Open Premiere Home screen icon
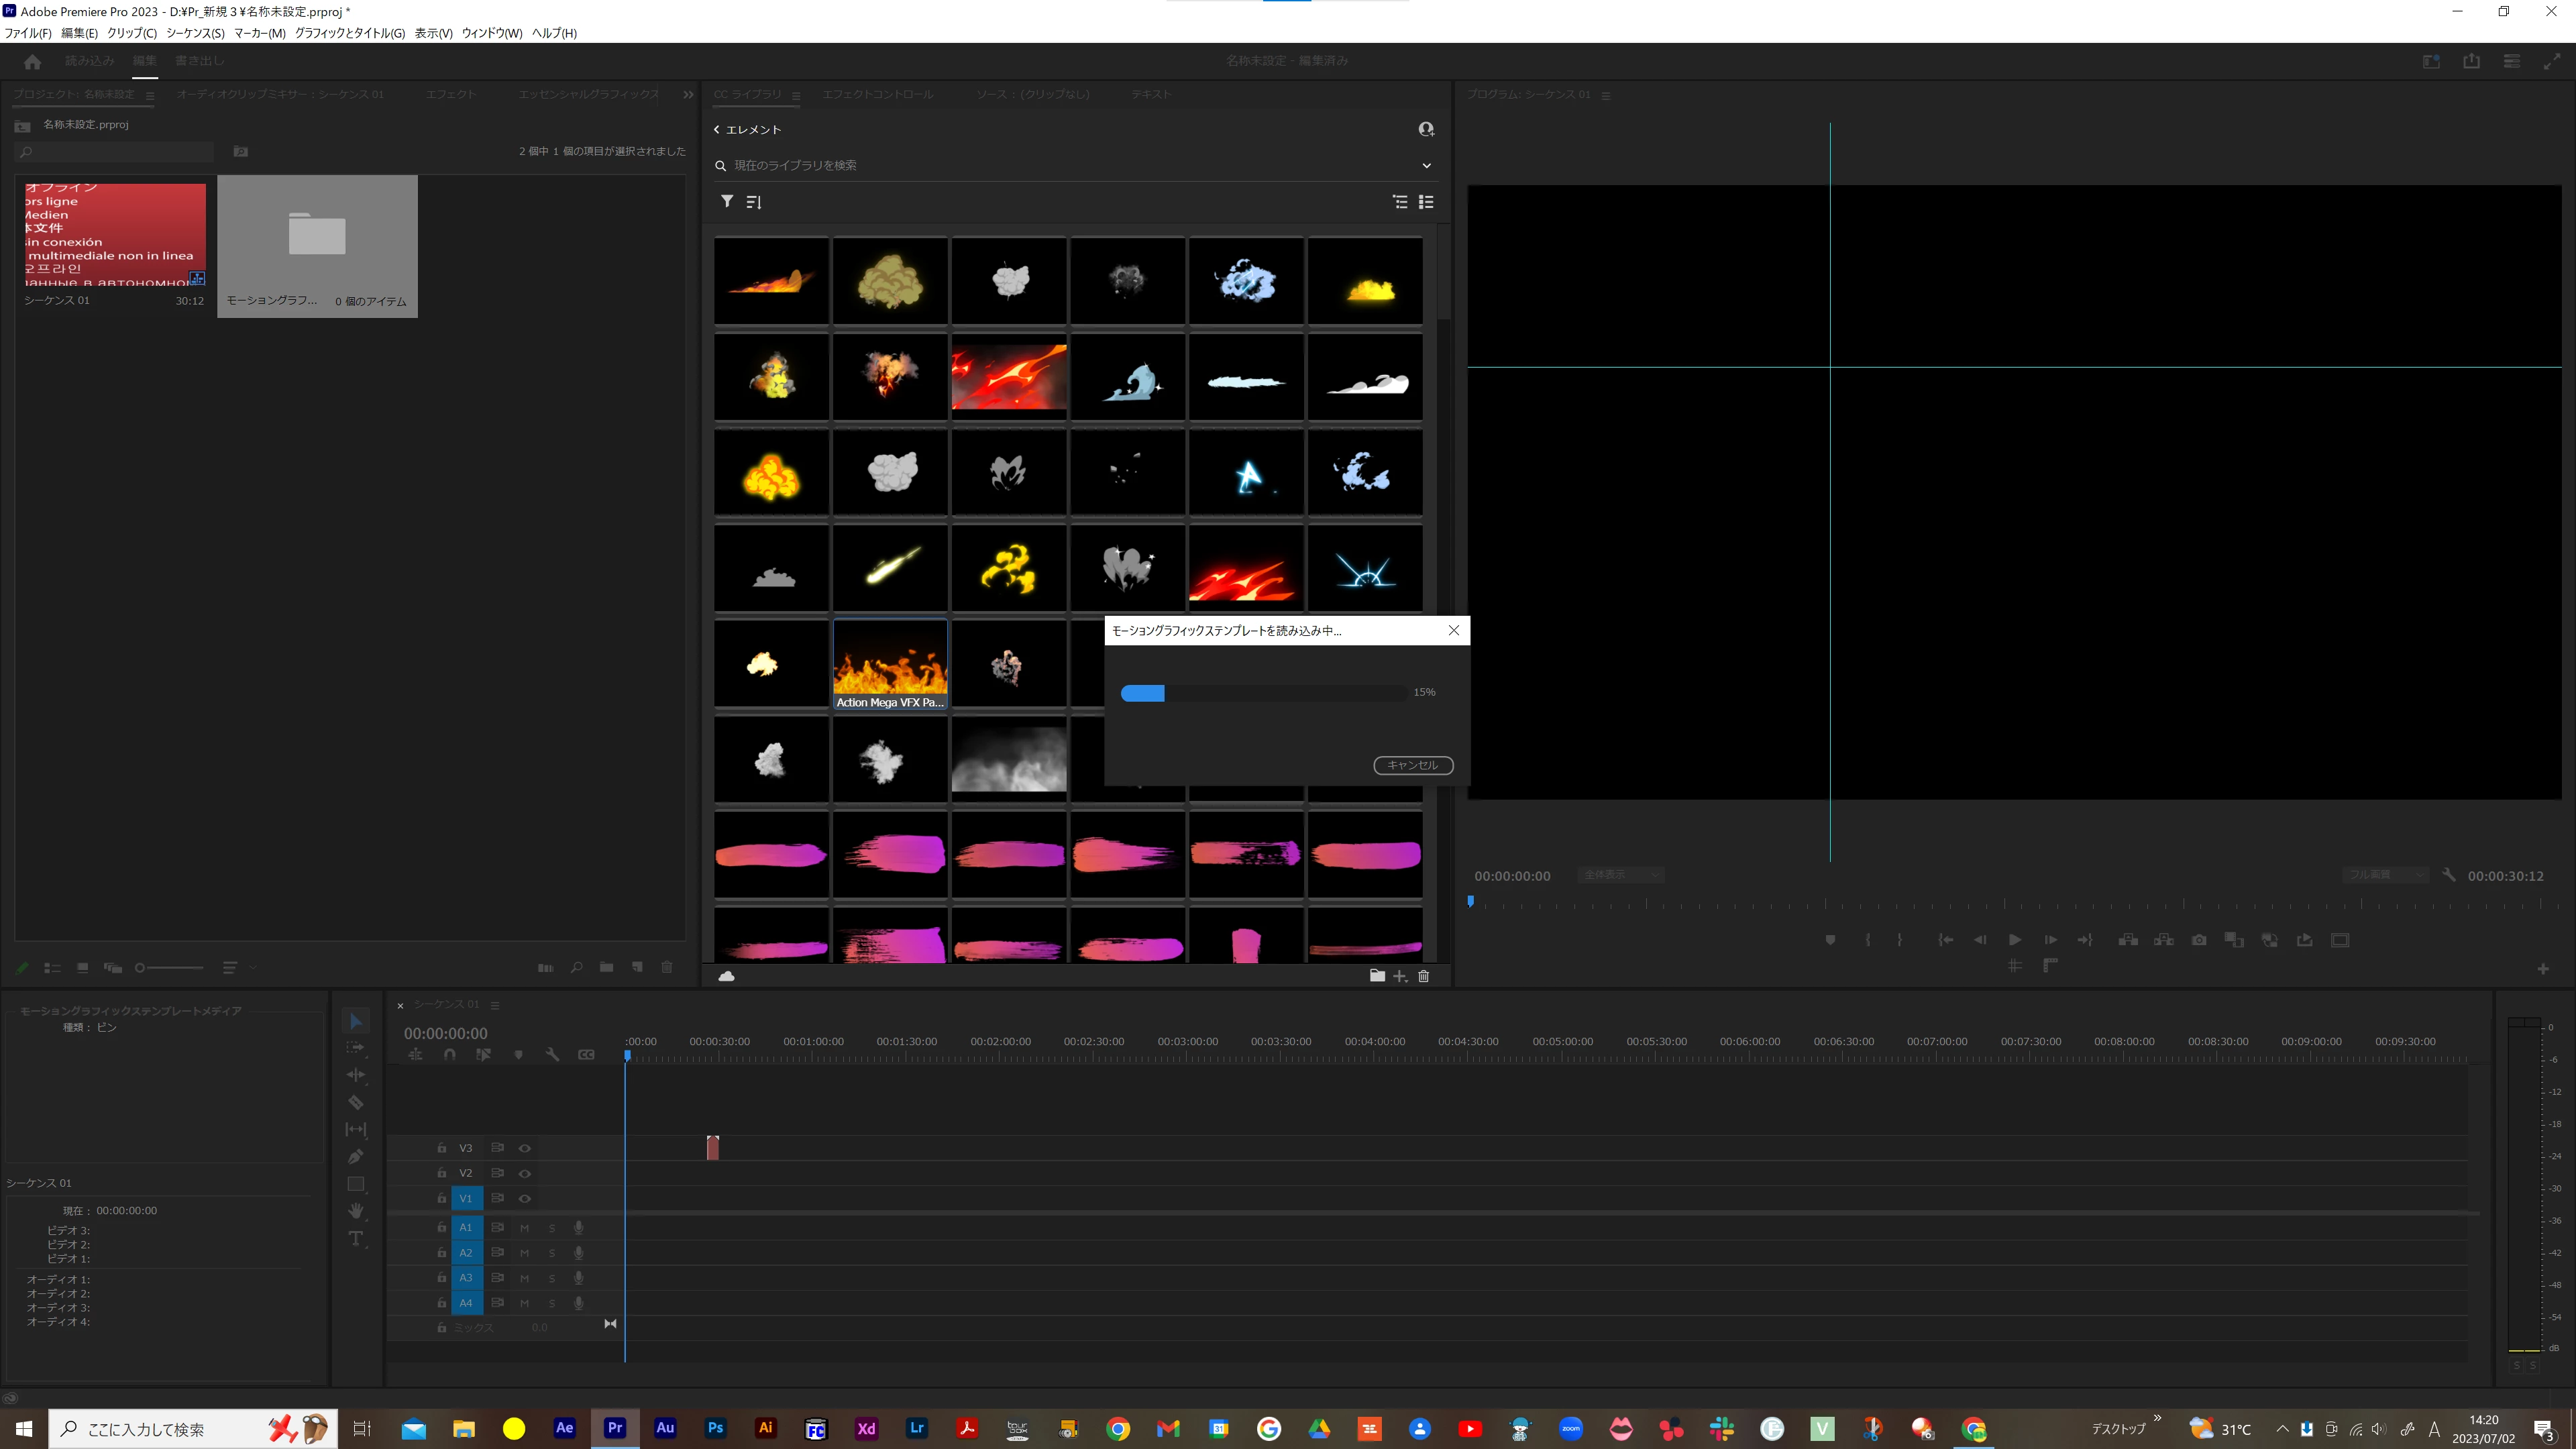 pos(32,61)
